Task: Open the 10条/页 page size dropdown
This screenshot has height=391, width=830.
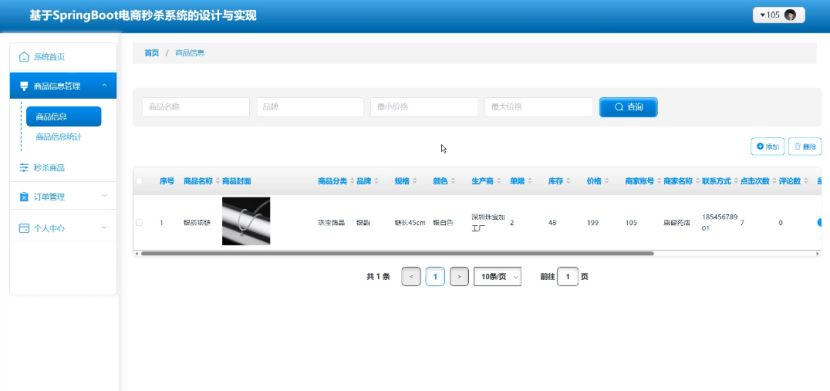Action: tap(497, 276)
